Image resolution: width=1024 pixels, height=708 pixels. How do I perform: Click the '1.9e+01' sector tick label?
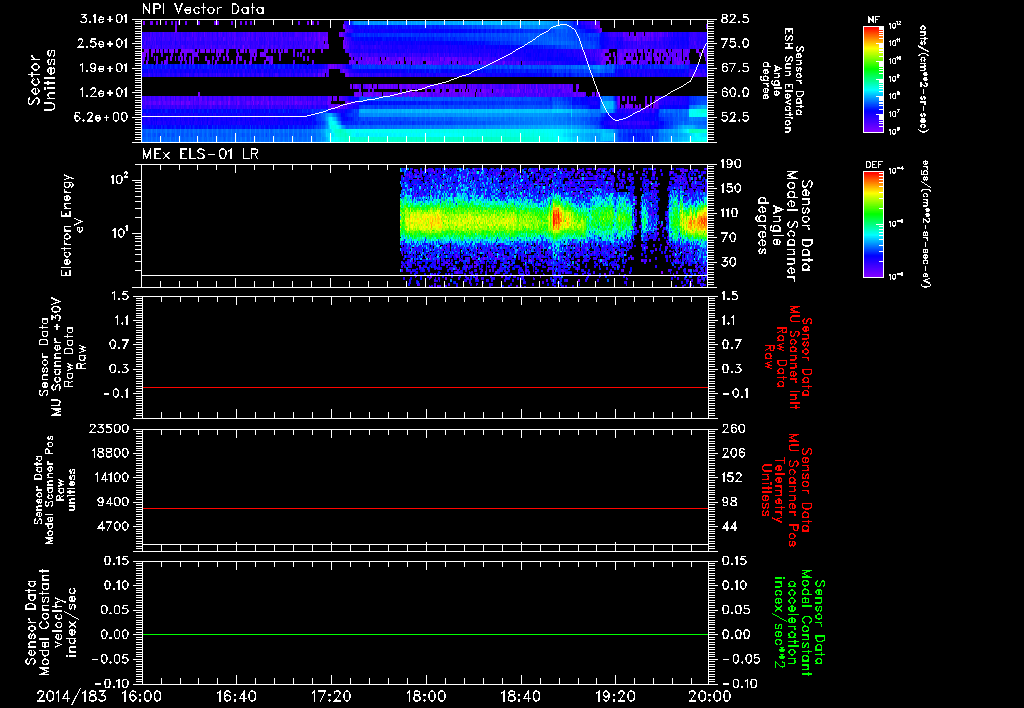pyautogui.click(x=102, y=68)
